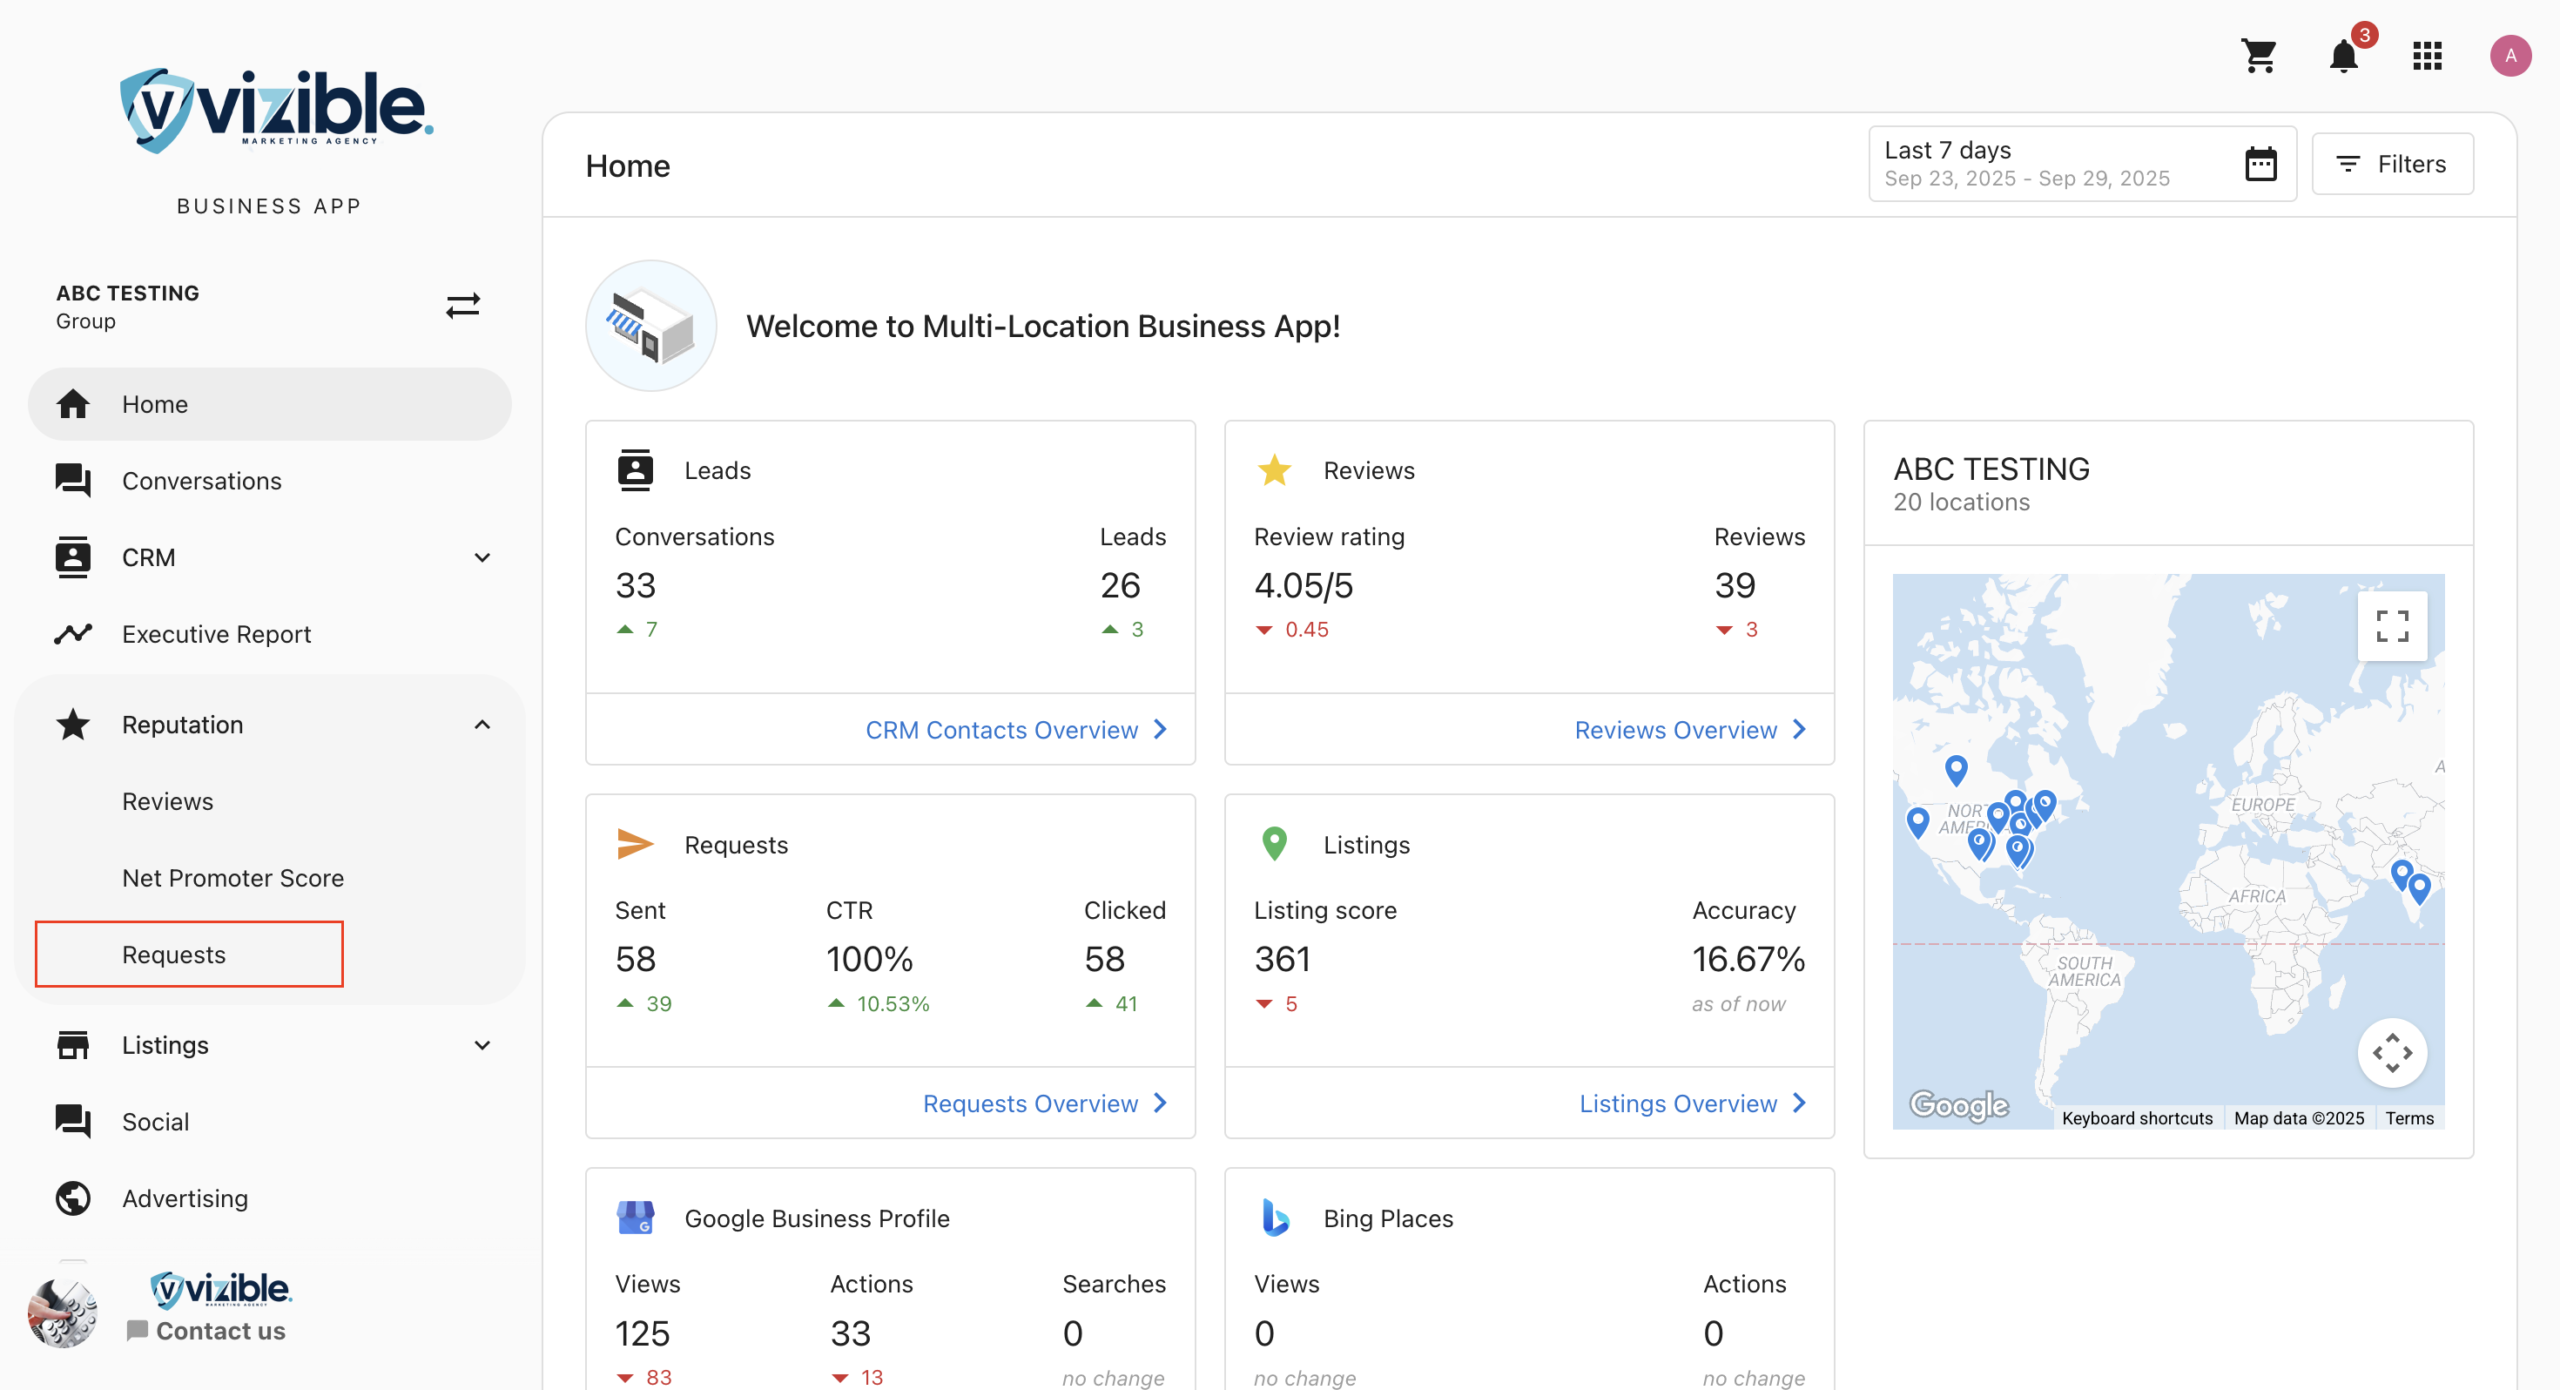Screen dimensions: 2560x1390
Task: Open the shopping cart icon
Action: (2259, 56)
